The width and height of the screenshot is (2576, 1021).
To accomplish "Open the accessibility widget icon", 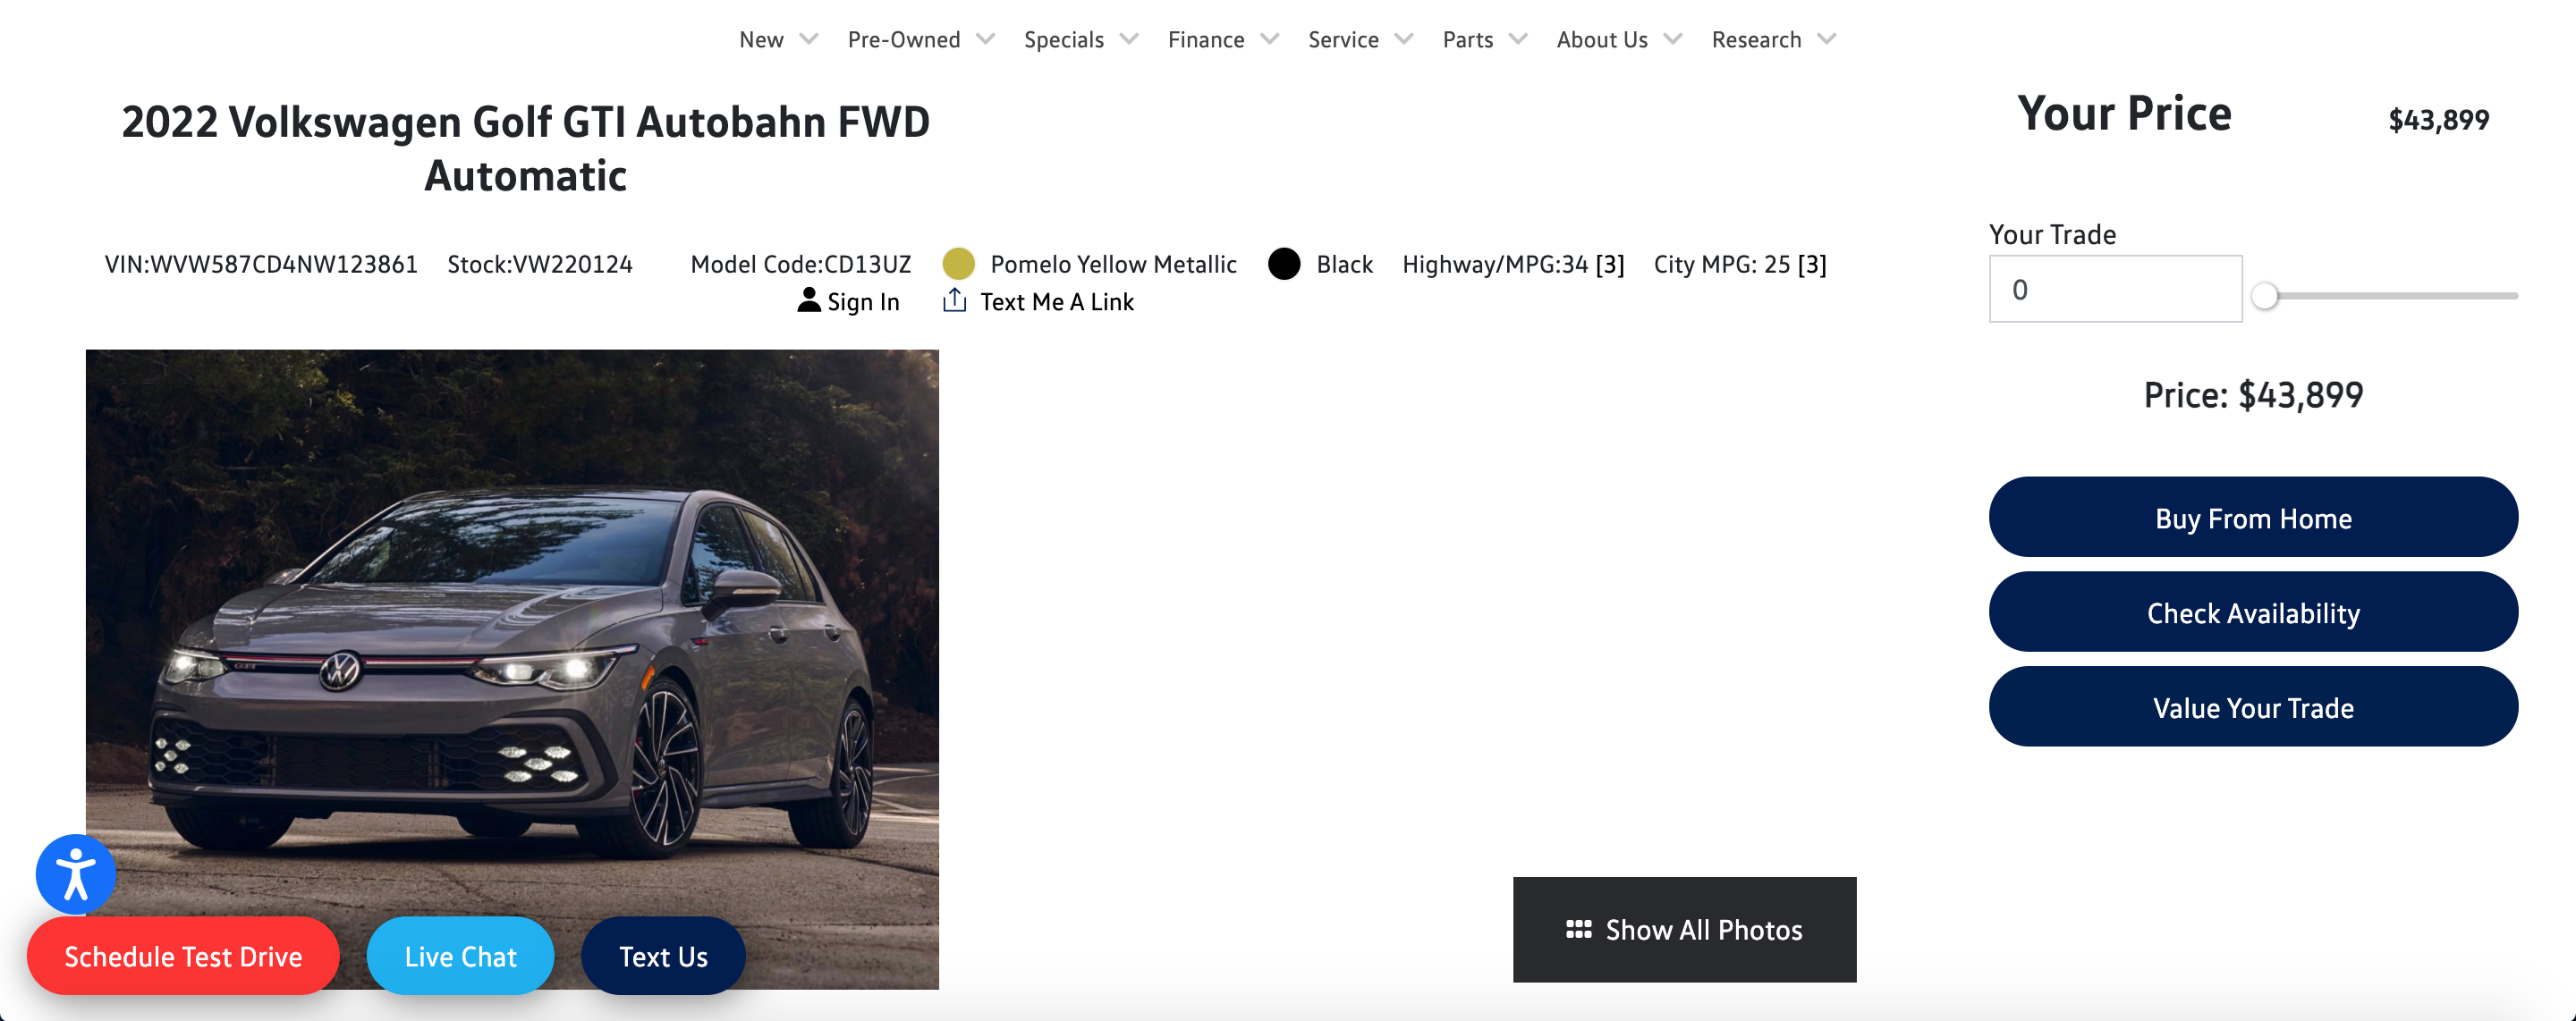I will click(75, 873).
